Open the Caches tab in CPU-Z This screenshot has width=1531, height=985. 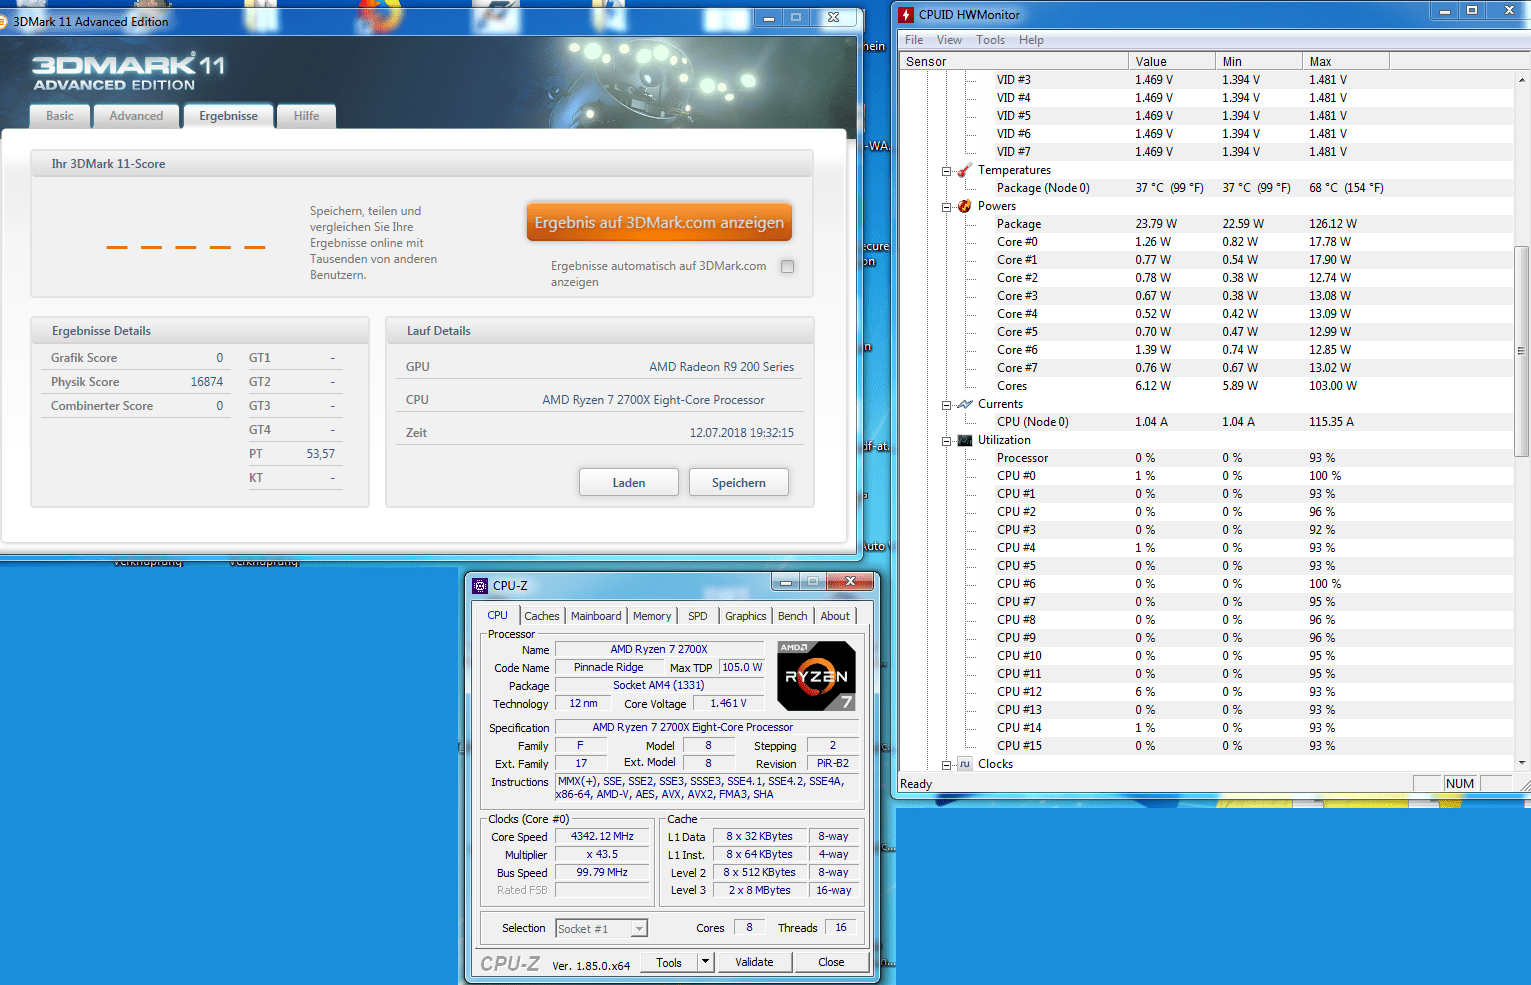pos(542,616)
